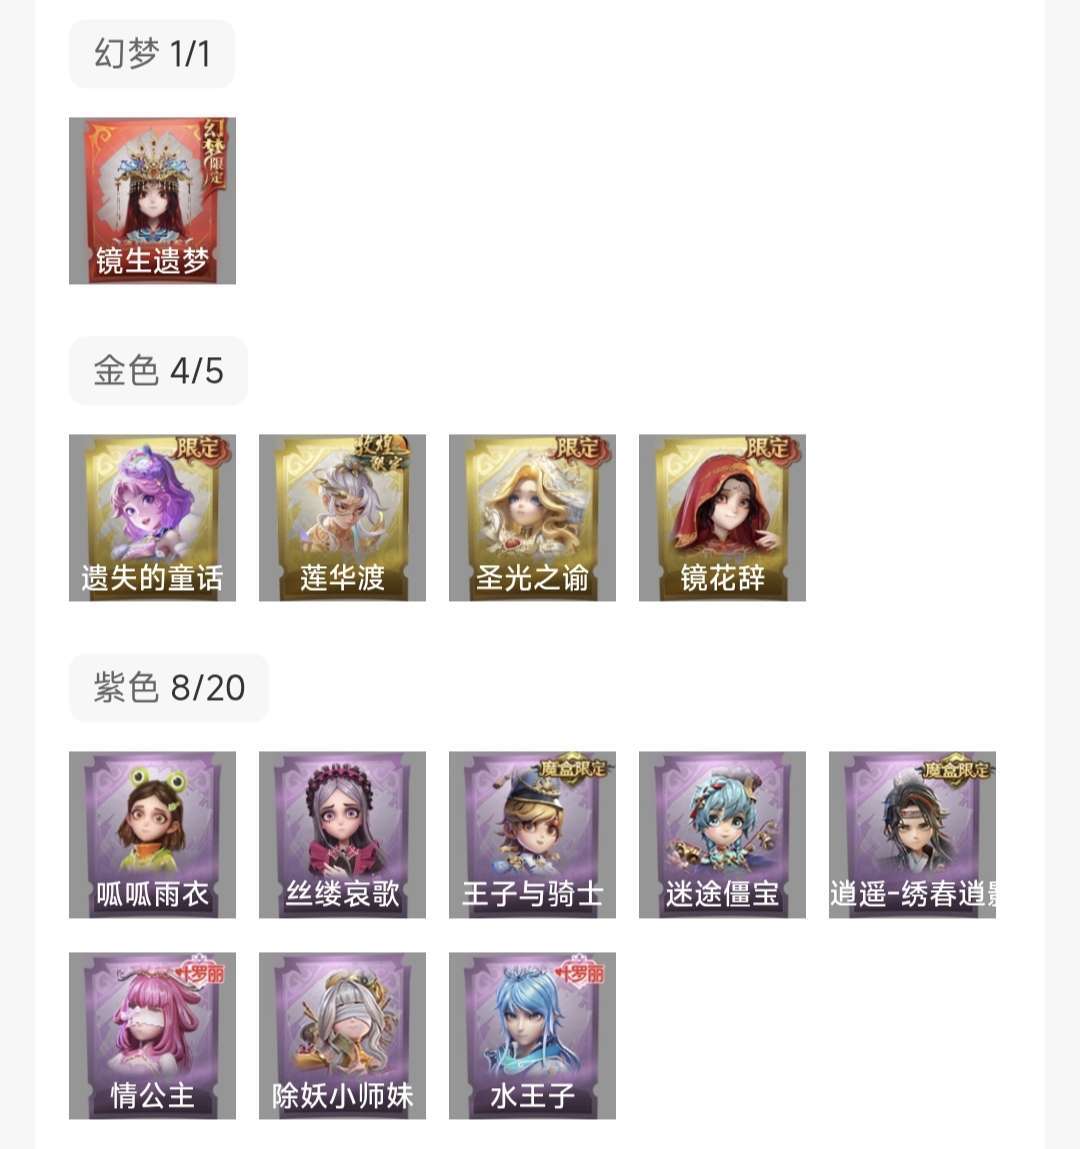Select the 王子与骑士 skin card
Image resolution: width=1080 pixels, height=1149 pixels.
coord(533,835)
